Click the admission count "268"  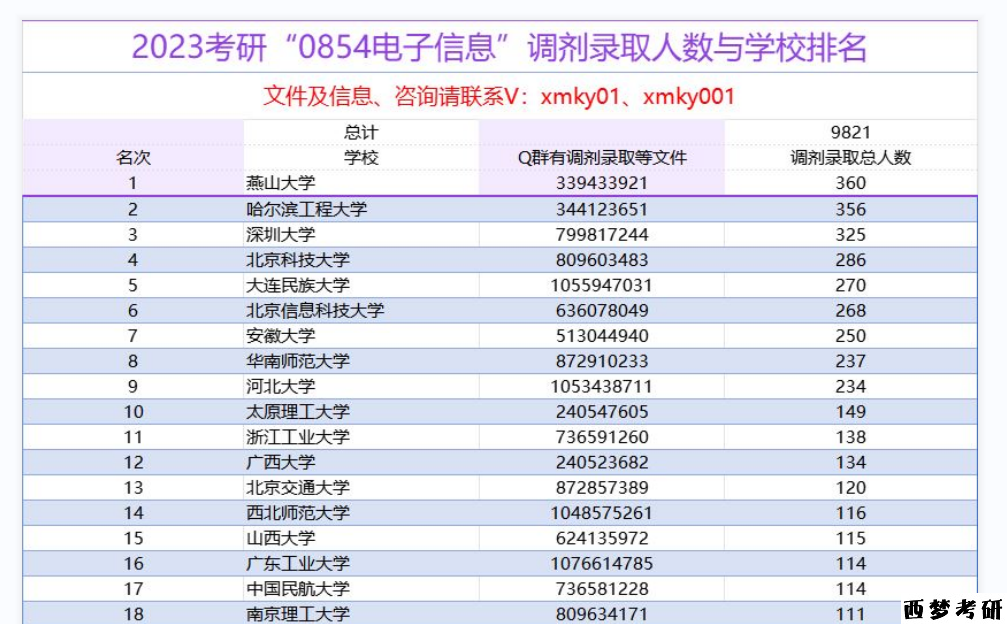click(x=850, y=311)
